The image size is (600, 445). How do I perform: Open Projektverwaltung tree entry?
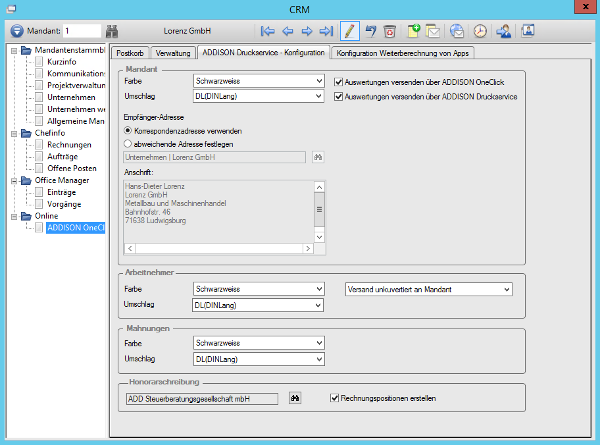coord(76,85)
